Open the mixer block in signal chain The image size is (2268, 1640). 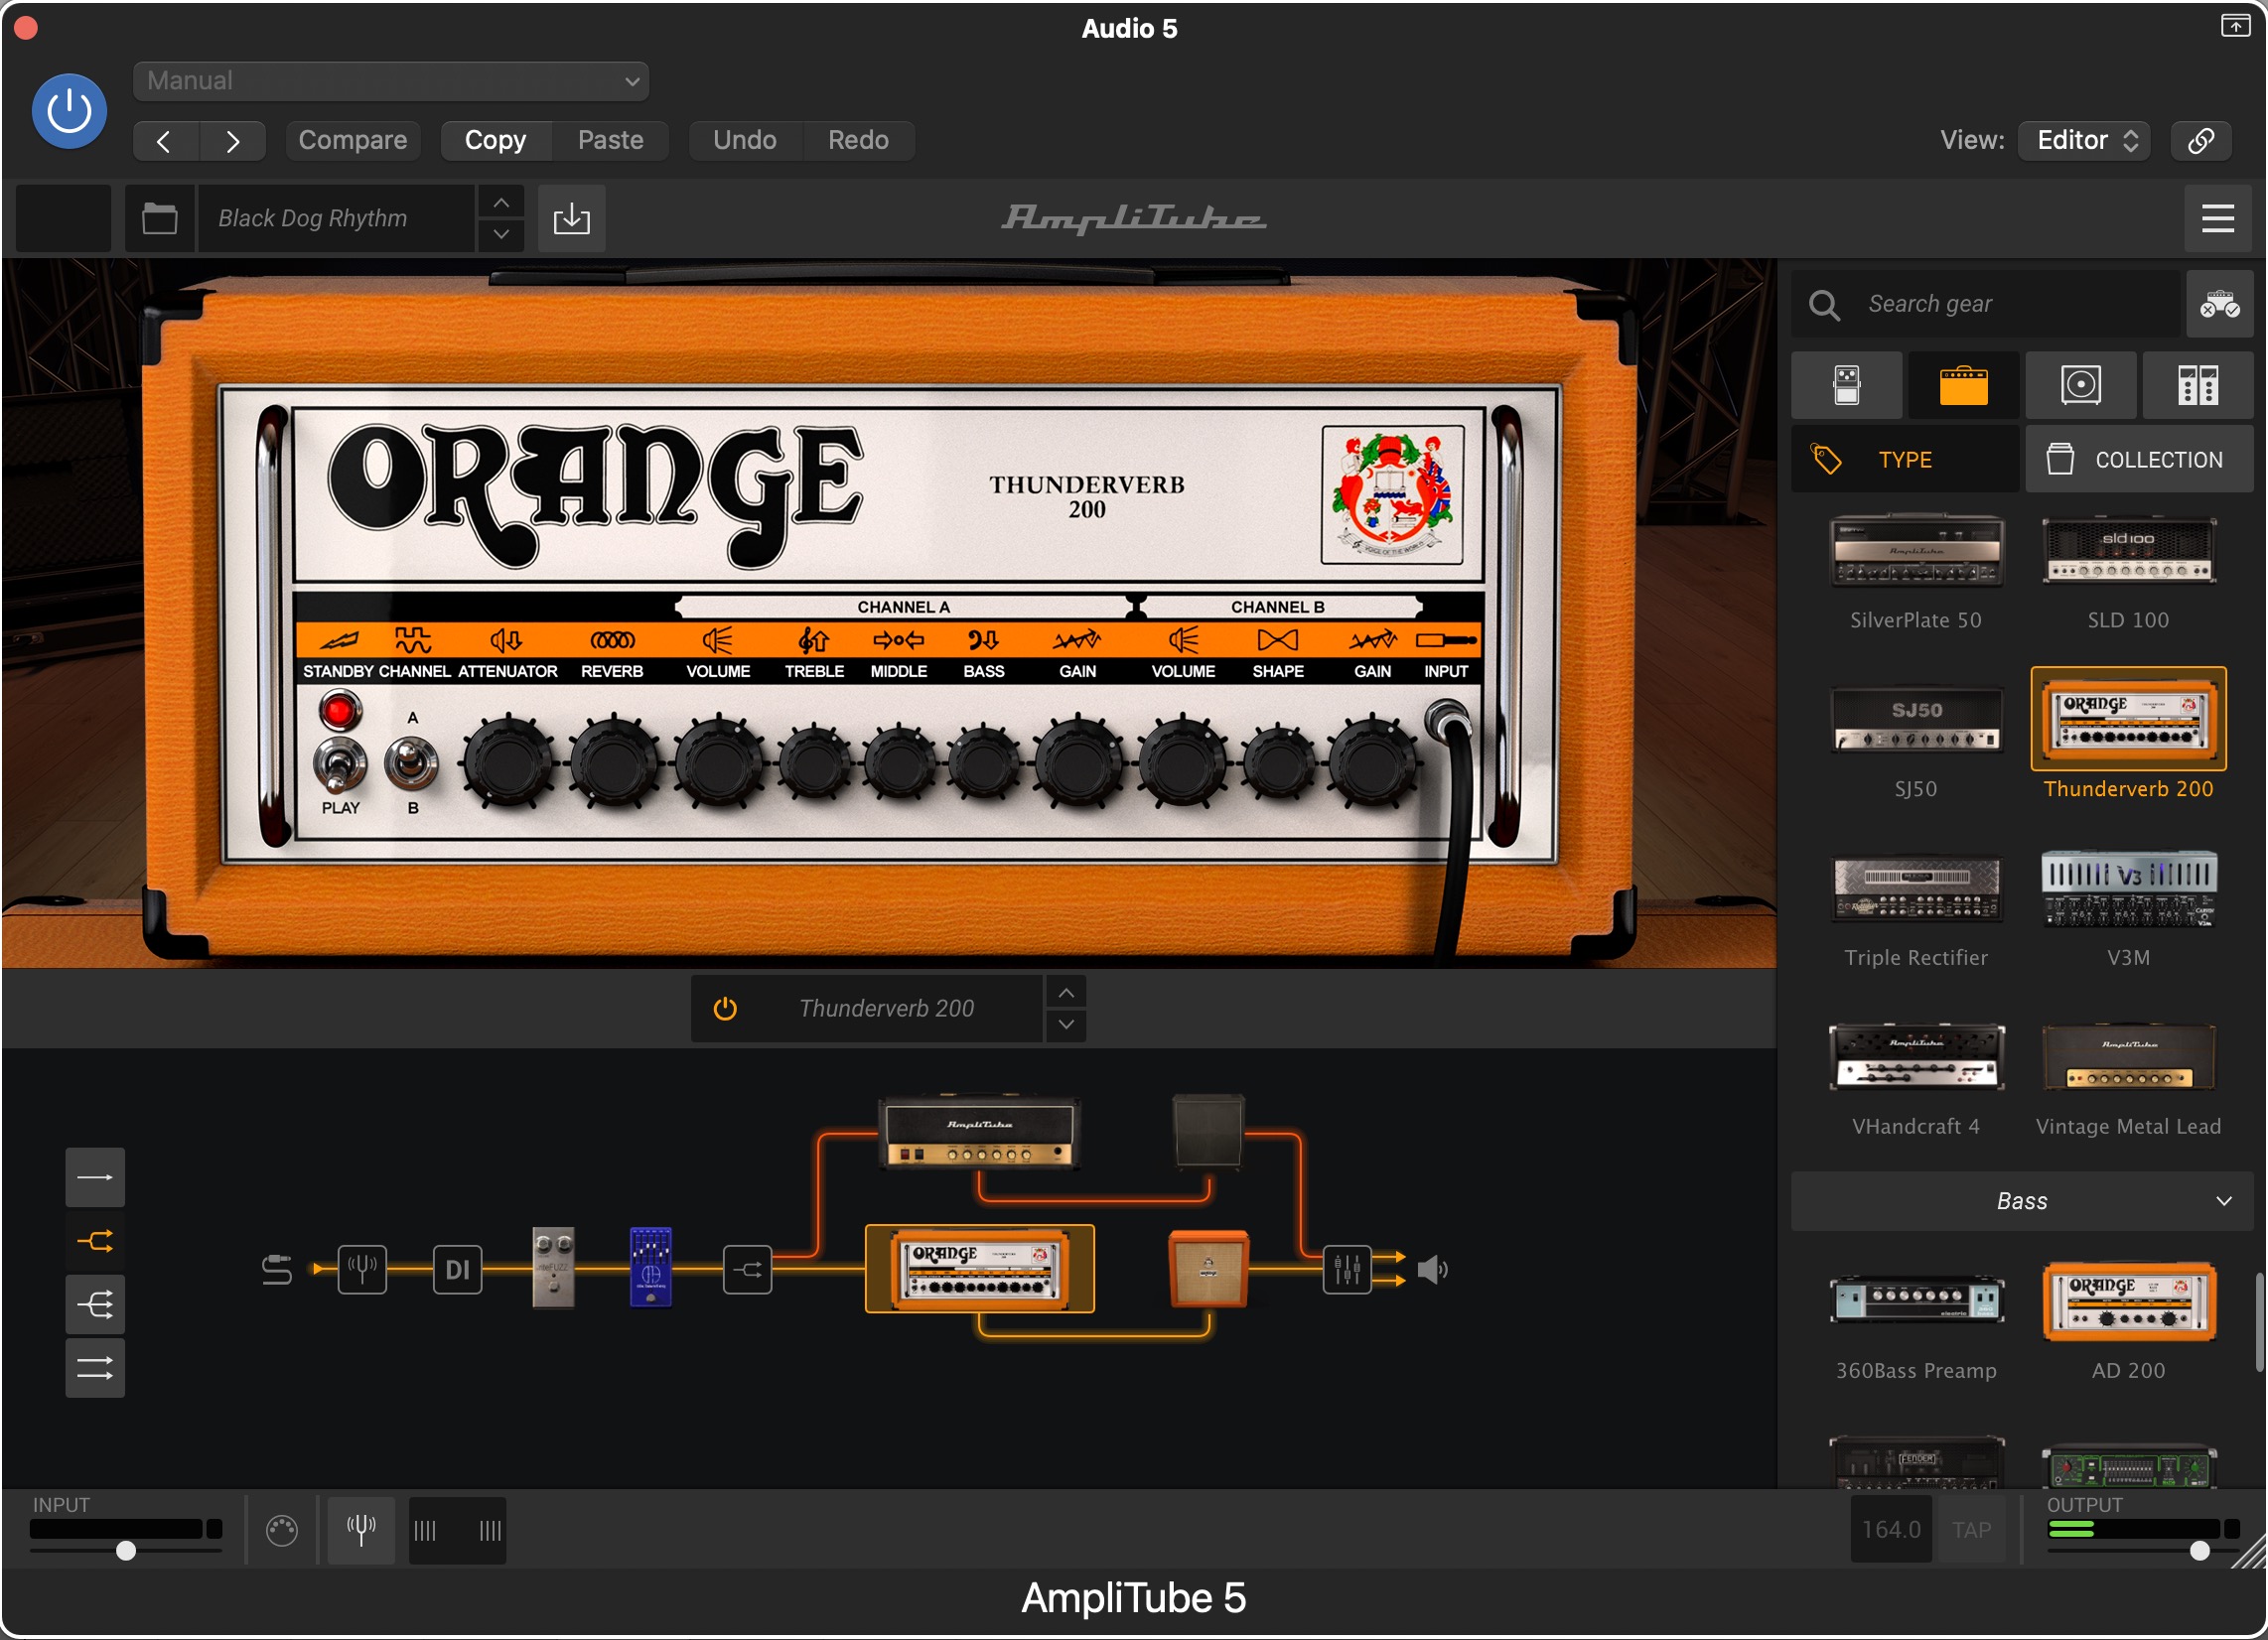[x=1347, y=1270]
